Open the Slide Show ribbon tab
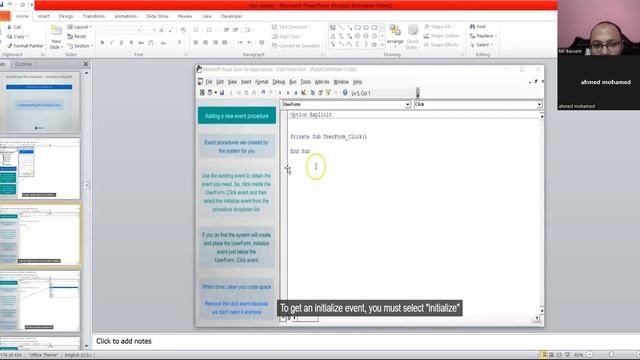 (157, 16)
